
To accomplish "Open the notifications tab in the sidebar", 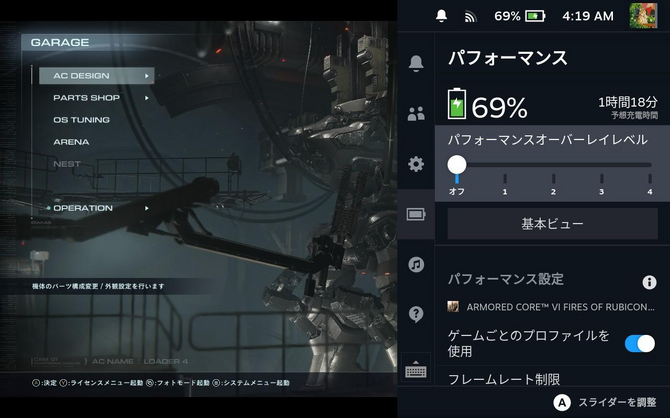I will coord(416,64).
